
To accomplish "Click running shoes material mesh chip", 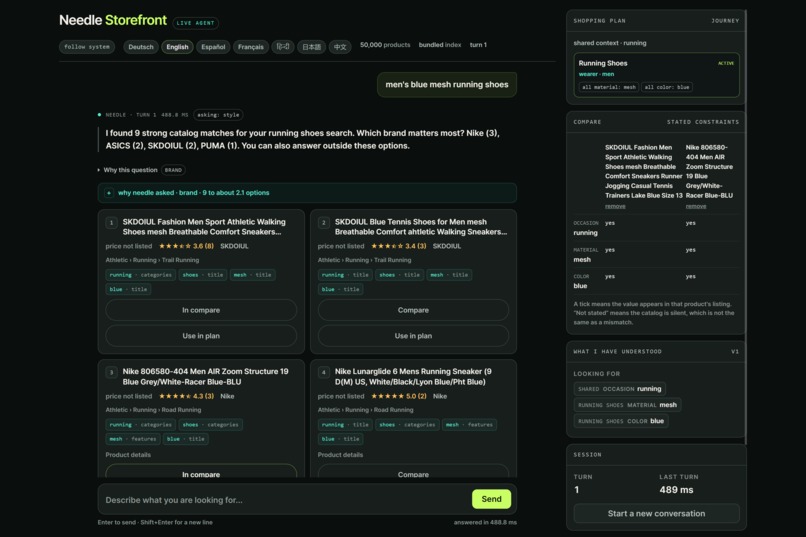I will click(627, 405).
